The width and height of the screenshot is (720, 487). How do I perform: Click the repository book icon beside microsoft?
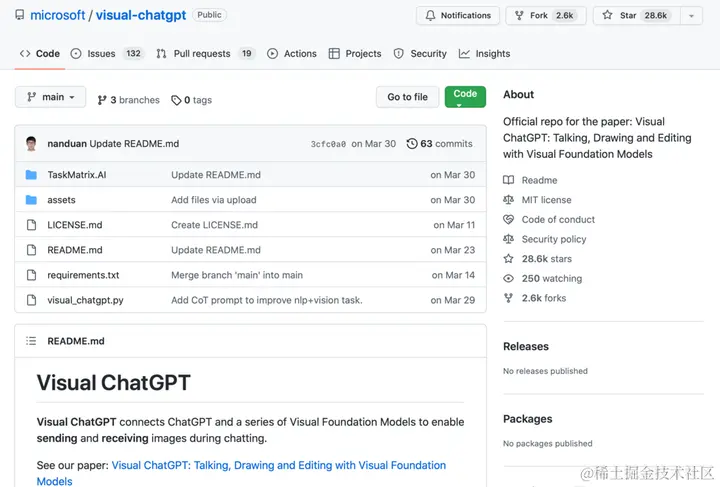coord(20,15)
